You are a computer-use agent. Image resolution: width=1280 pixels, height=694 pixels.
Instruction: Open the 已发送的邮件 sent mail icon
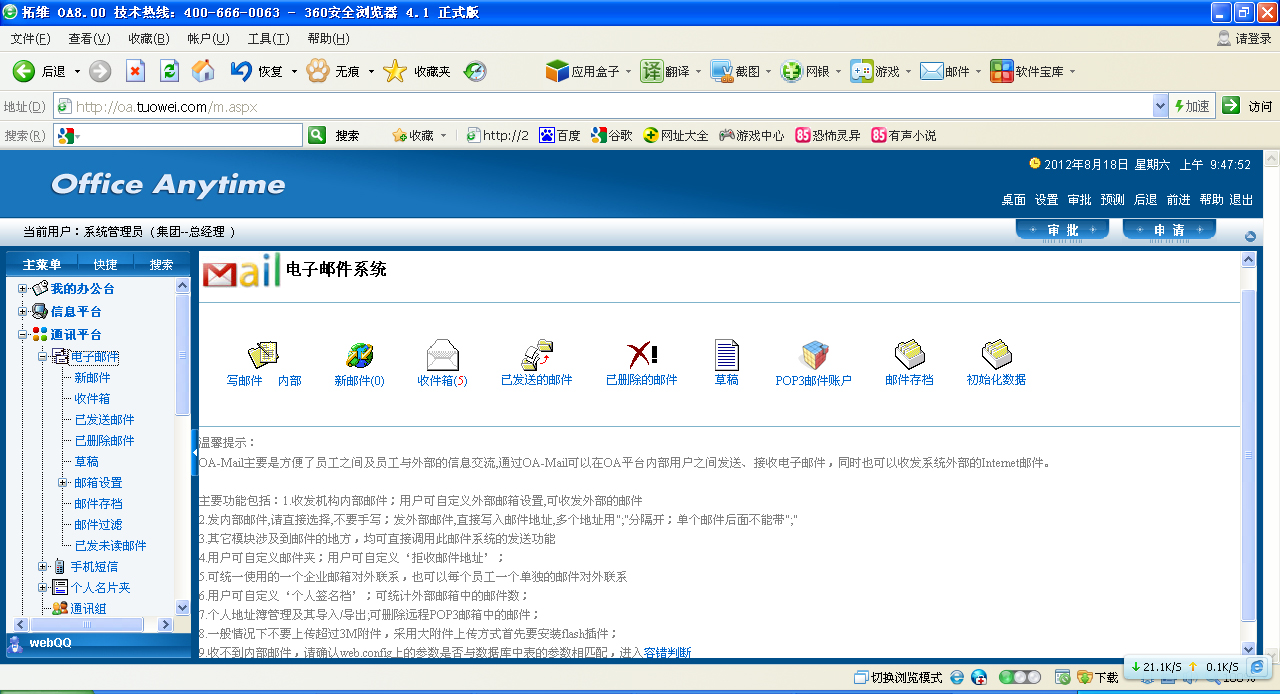click(x=537, y=356)
